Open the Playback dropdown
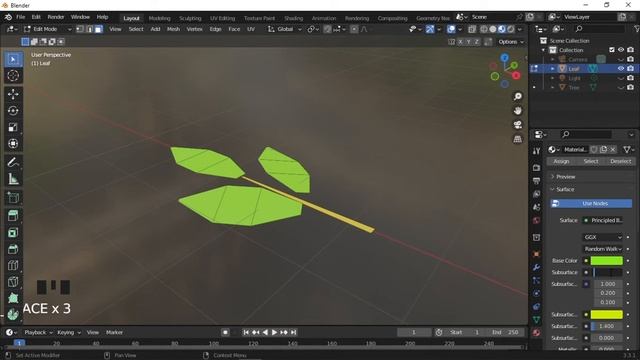640x360 pixels. point(38,332)
